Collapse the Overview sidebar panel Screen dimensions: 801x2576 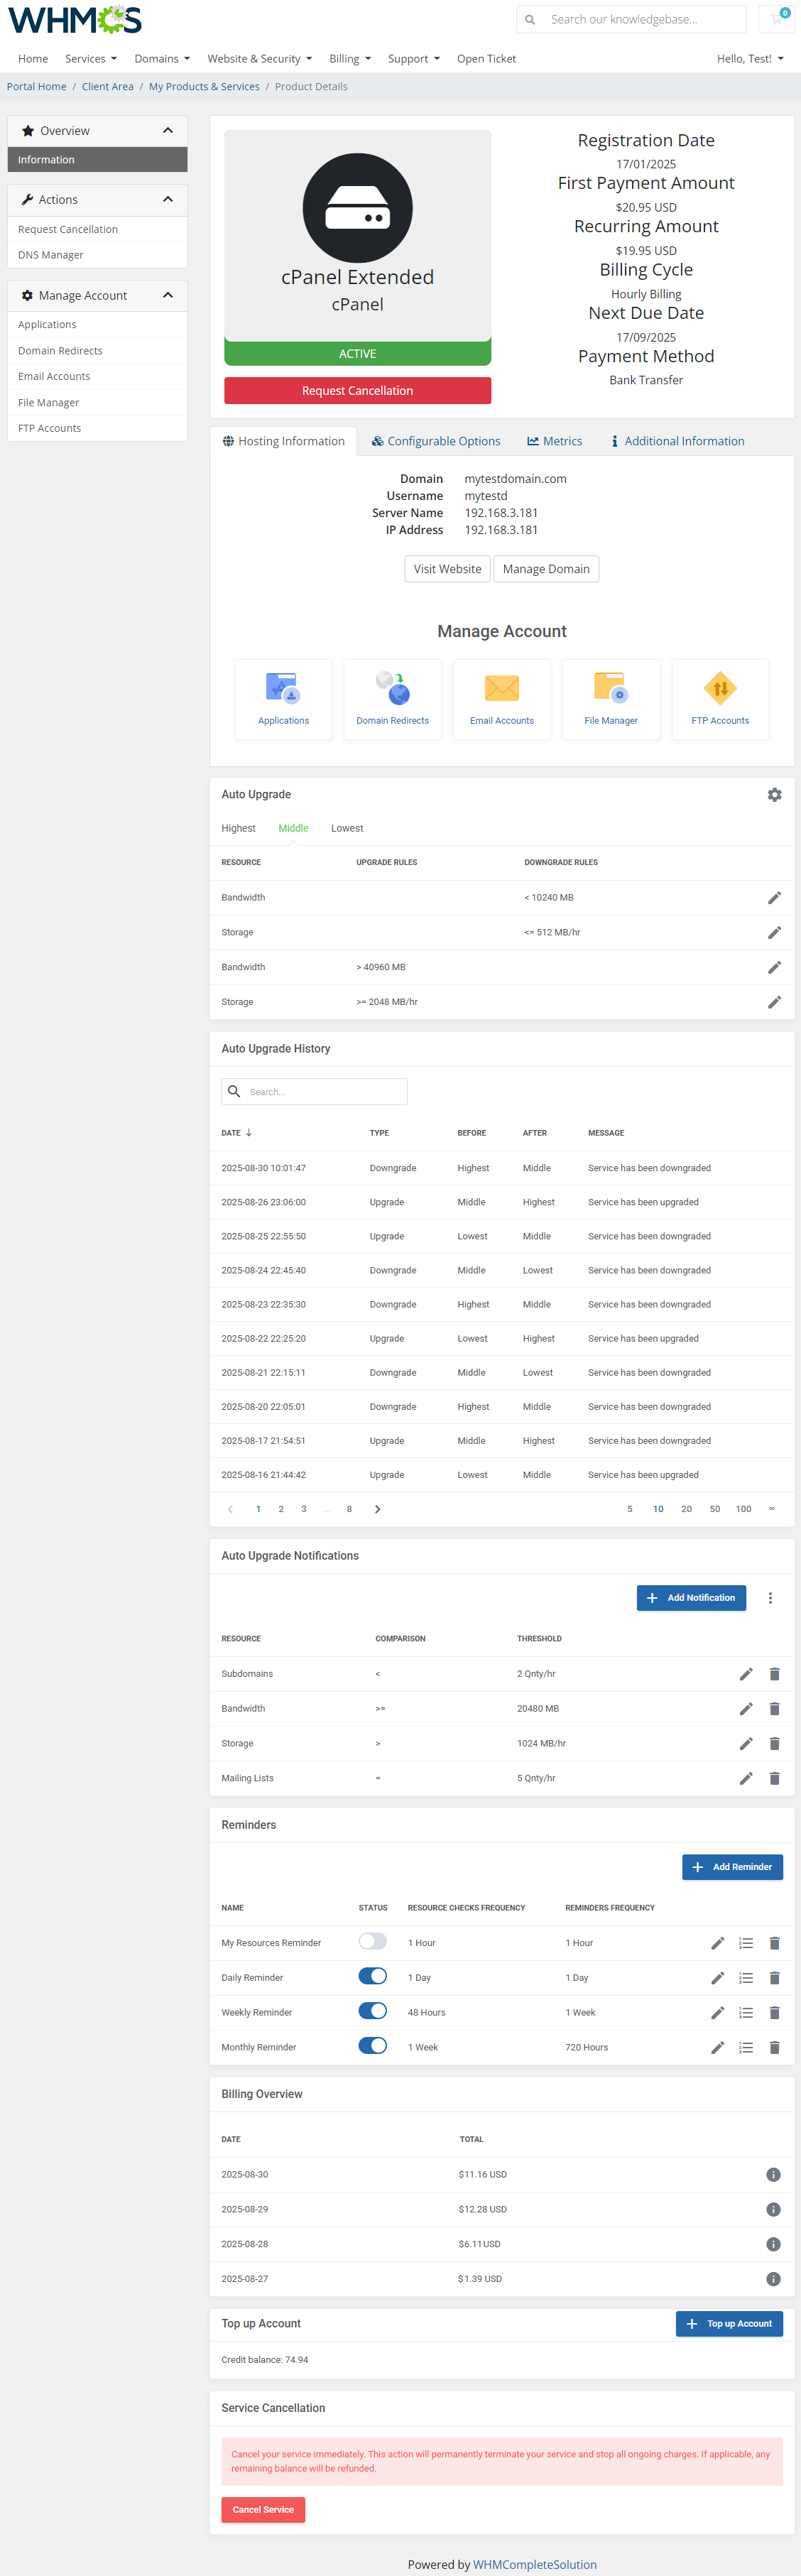pyautogui.click(x=168, y=131)
